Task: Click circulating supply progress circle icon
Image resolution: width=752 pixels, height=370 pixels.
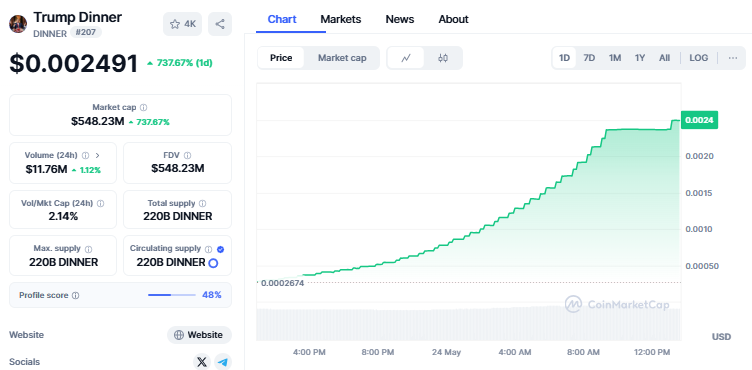Action: (x=213, y=263)
